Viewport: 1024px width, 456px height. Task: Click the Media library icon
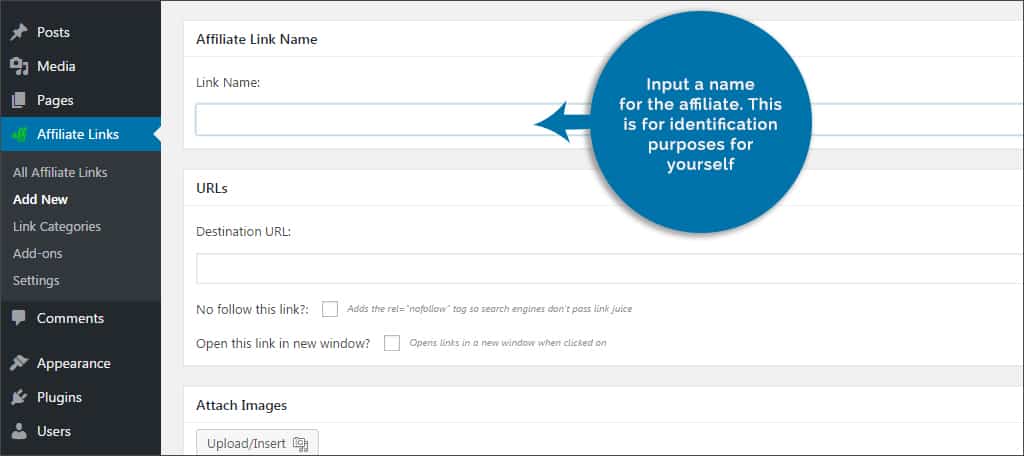coord(19,66)
